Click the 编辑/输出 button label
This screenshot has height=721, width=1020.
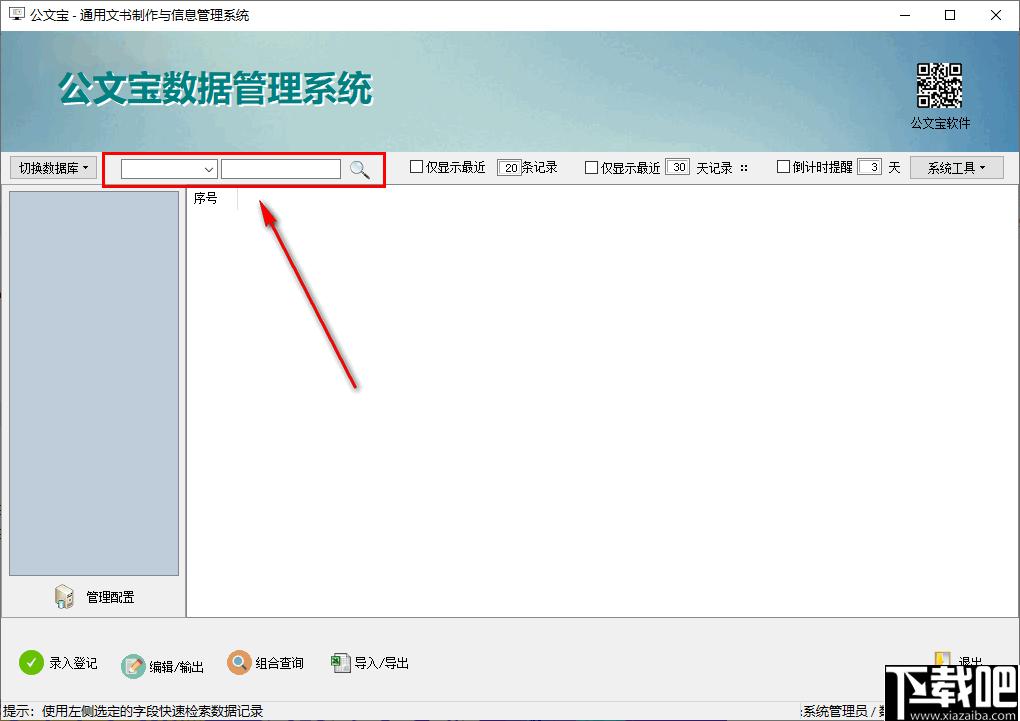point(176,666)
